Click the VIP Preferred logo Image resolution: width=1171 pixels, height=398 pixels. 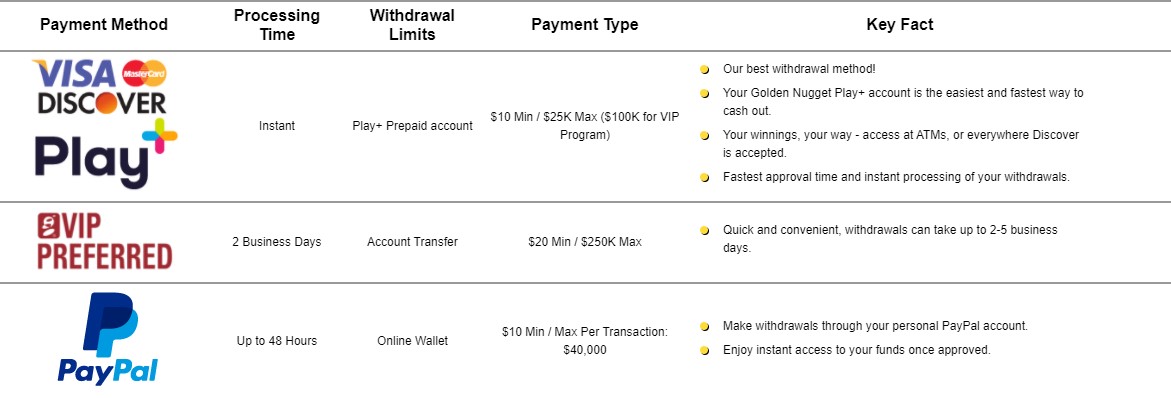coord(105,241)
